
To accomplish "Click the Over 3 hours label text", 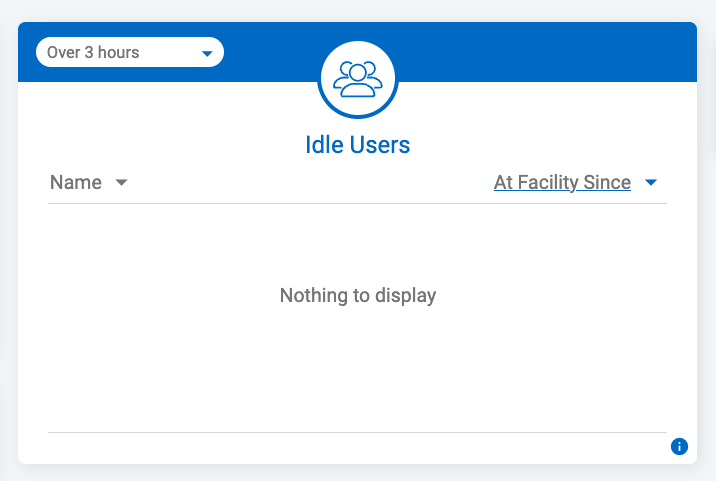I will pos(93,53).
